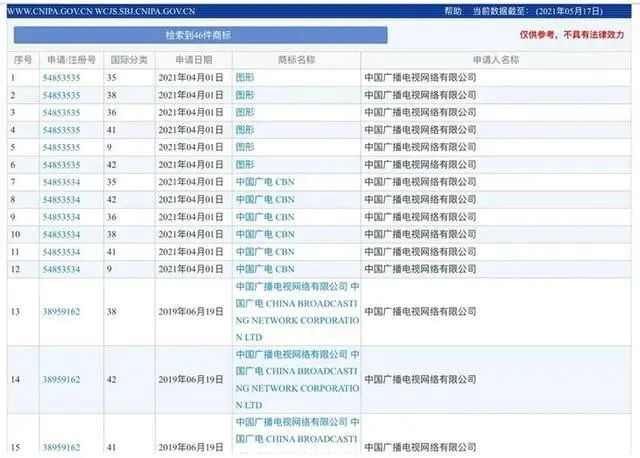Click the 申请/注册号 column header

(x=69, y=60)
